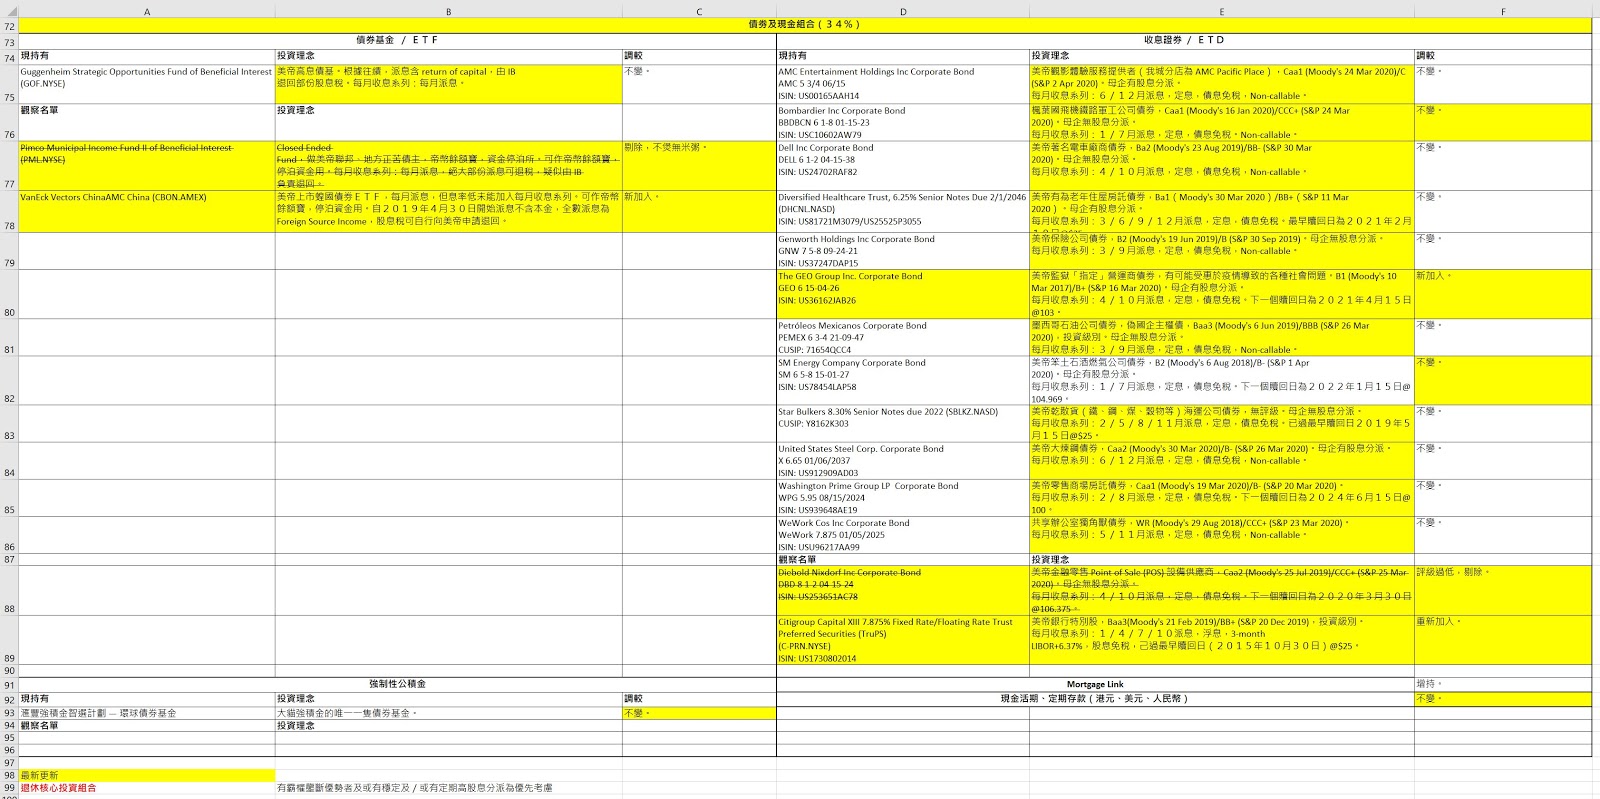Select row 75 header

[9, 85]
